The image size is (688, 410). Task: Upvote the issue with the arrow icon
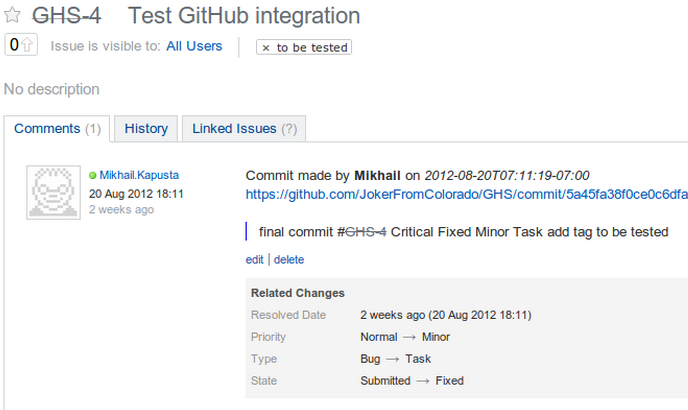(27, 45)
